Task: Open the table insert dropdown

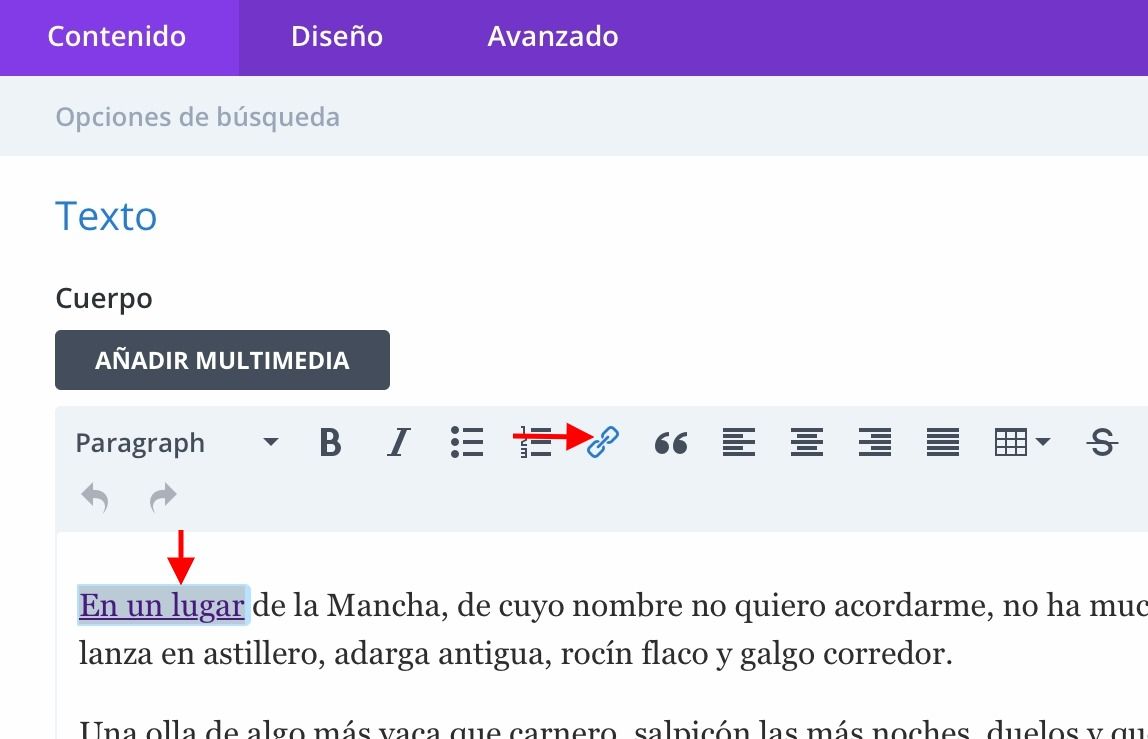Action: (1022, 442)
